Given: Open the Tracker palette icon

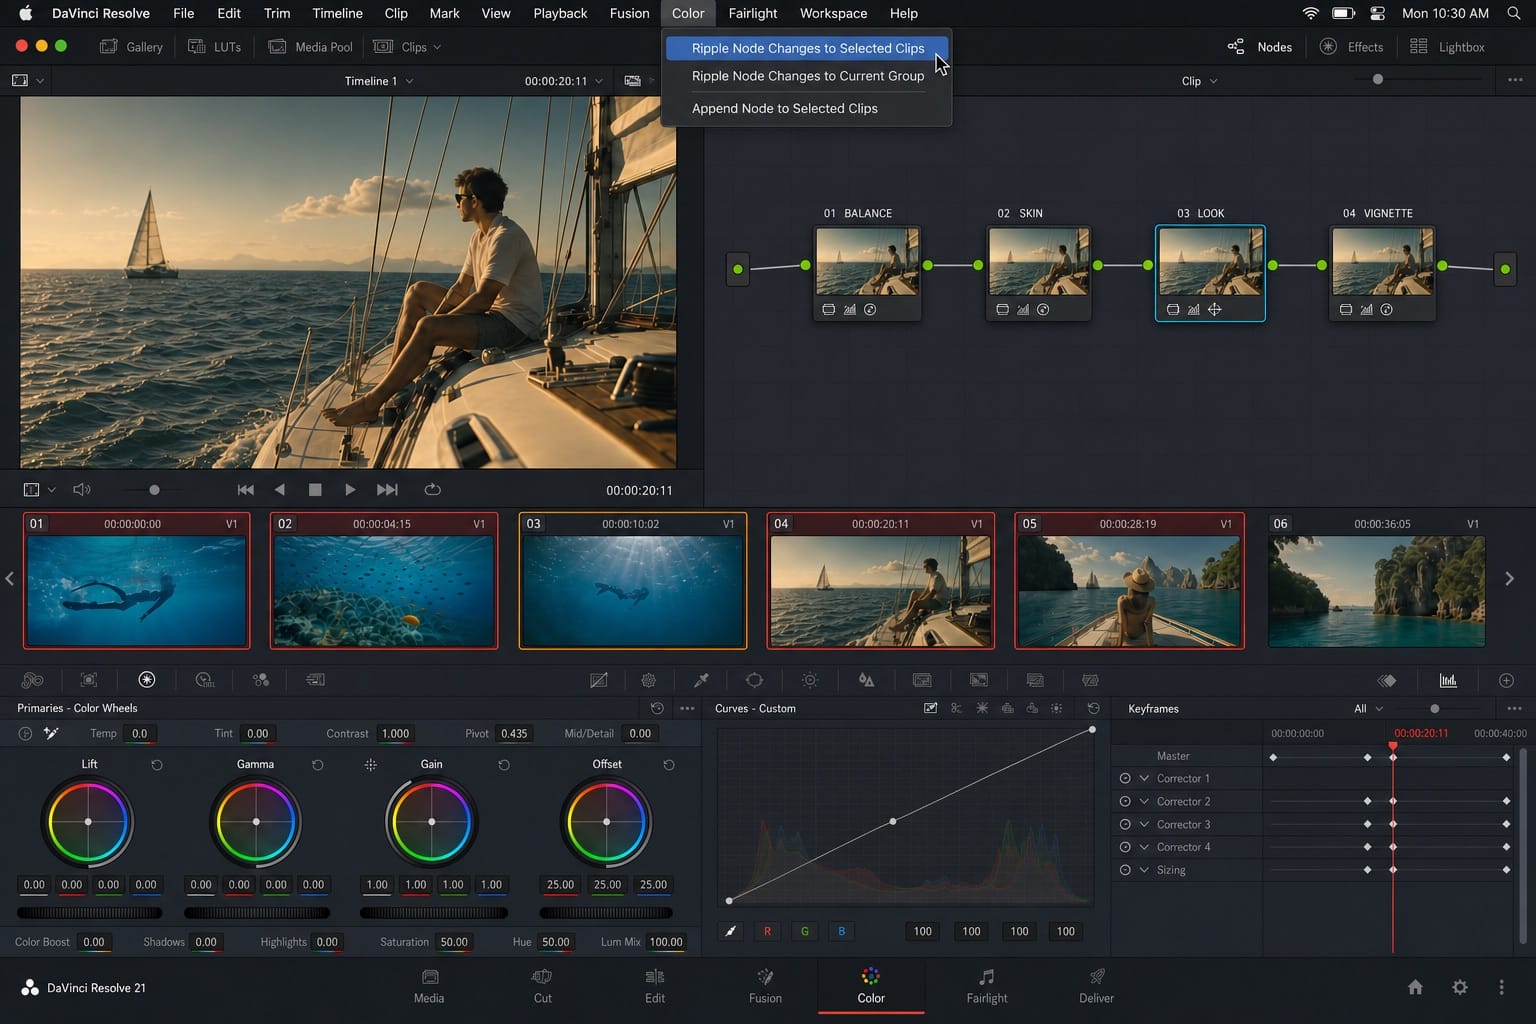Looking at the screenshot, I should [810, 680].
